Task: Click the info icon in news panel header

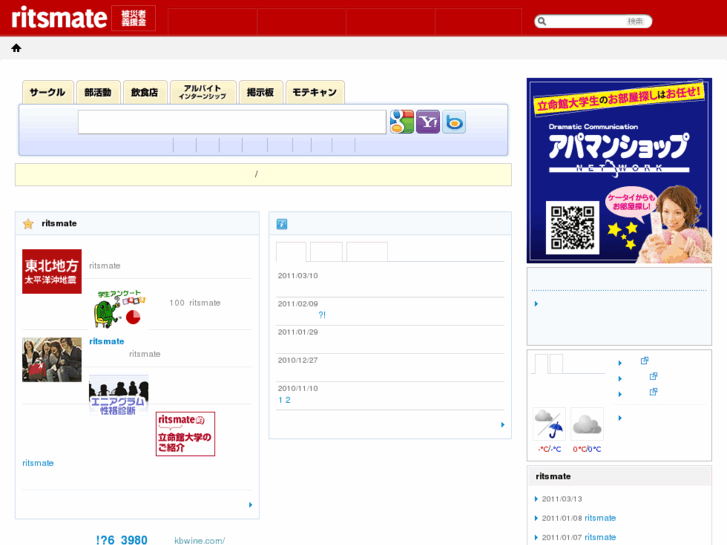Action: pyautogui.click(x=282, y=224)
